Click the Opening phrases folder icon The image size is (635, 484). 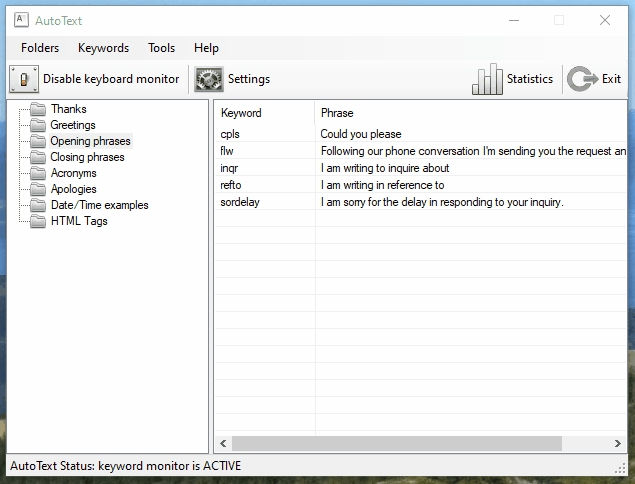(38, 141)
